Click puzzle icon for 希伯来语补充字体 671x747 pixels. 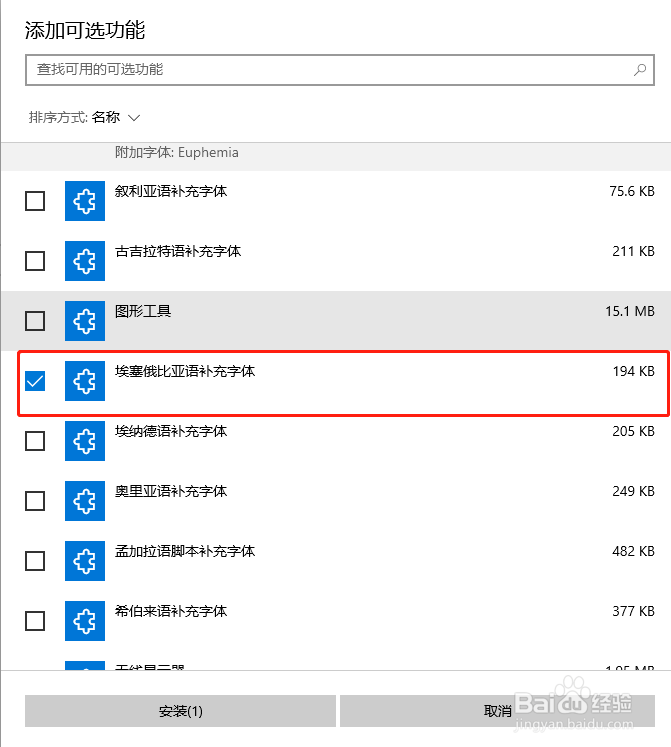[x=85, y=621]
